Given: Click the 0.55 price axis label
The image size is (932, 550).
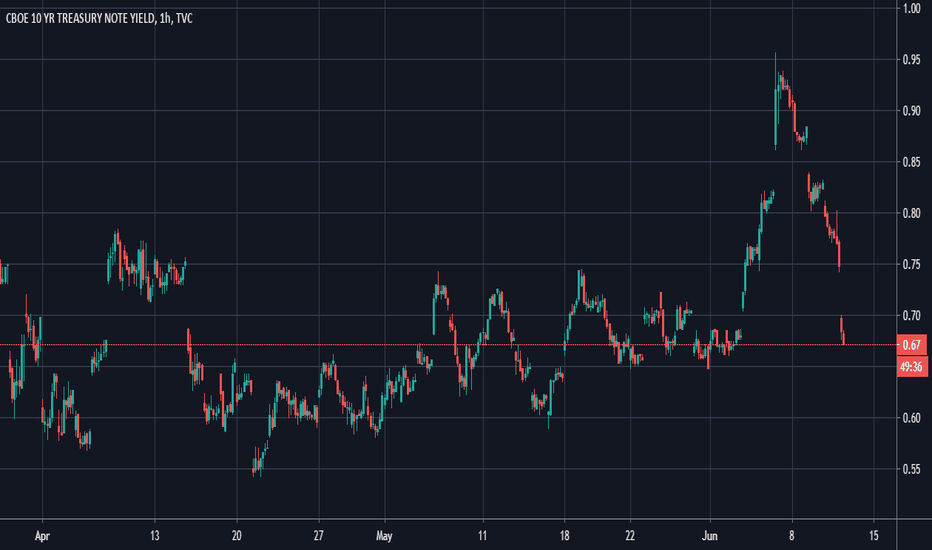Looking at the screenshot, I should 912,469.
